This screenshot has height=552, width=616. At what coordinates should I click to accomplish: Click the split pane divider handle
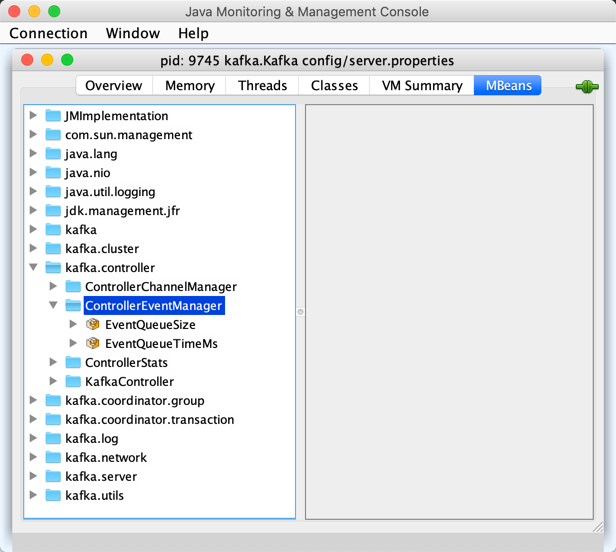coord(300,312)
